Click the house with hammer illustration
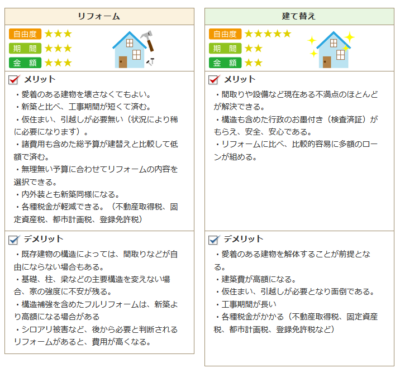Viewport: 400px width, 368px height. pos(133,49)
